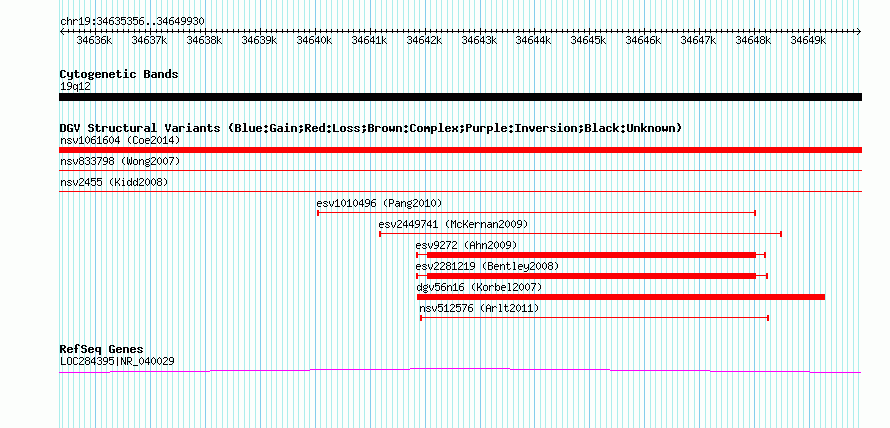Click the 34641k ruler tick label

(x=368, y=40)
